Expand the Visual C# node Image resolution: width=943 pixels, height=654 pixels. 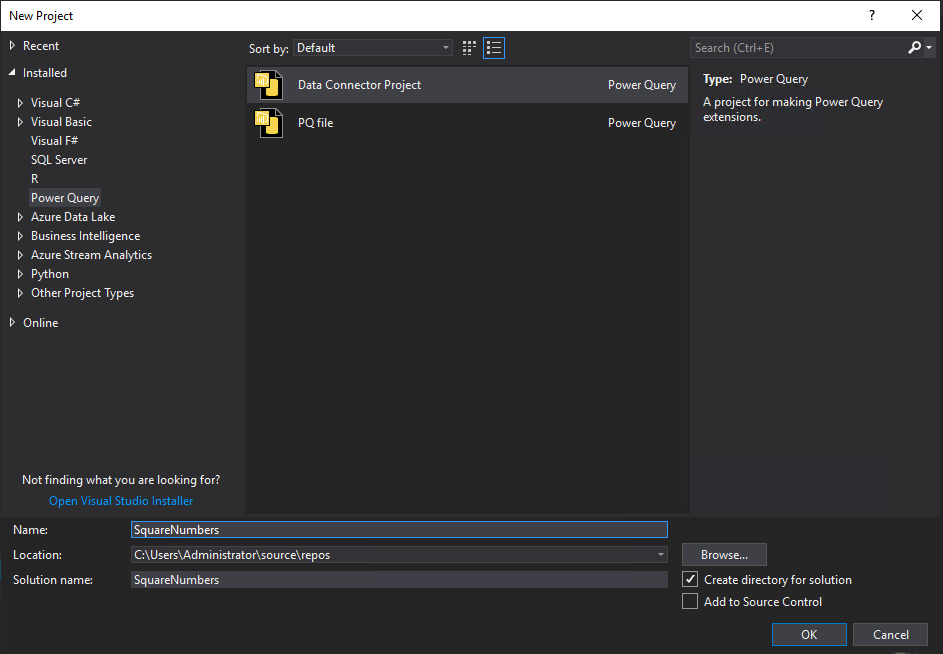20,103
